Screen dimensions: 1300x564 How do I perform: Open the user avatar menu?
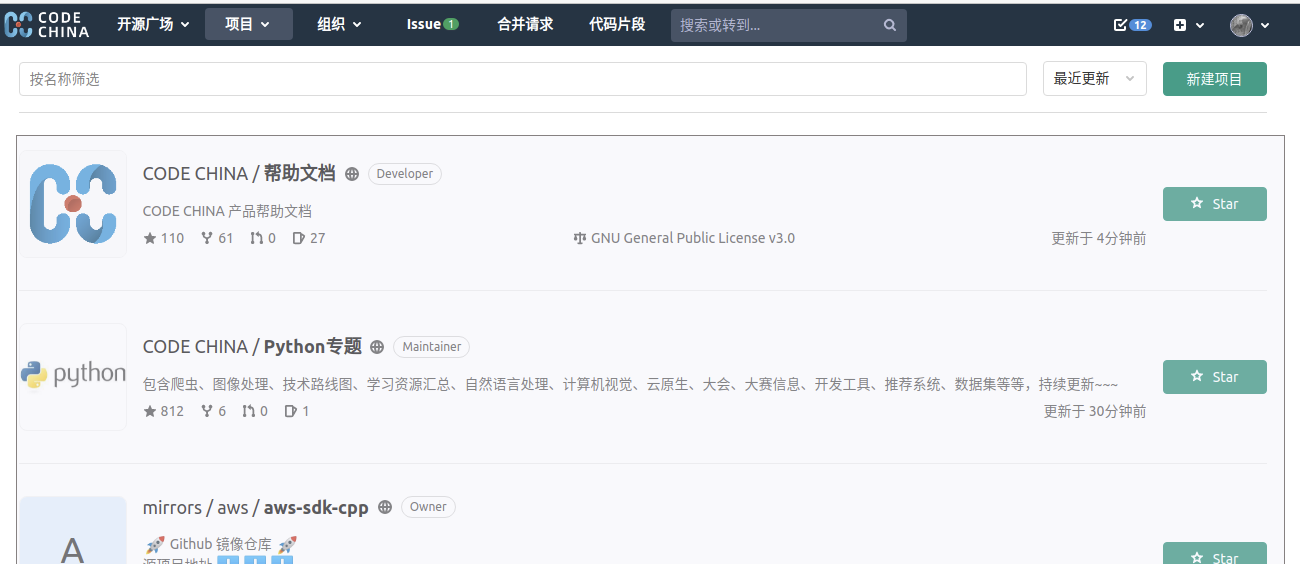(1250, 25)
